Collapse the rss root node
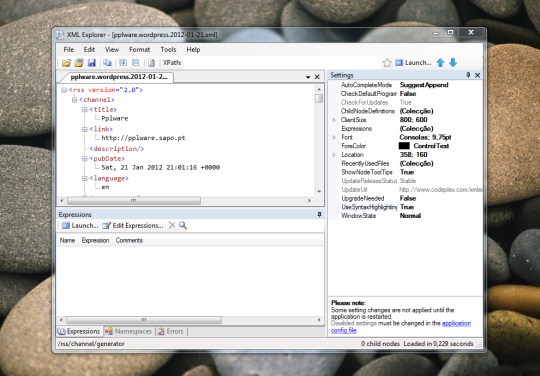This screenshot has width=540, height=376. (64, 90)
